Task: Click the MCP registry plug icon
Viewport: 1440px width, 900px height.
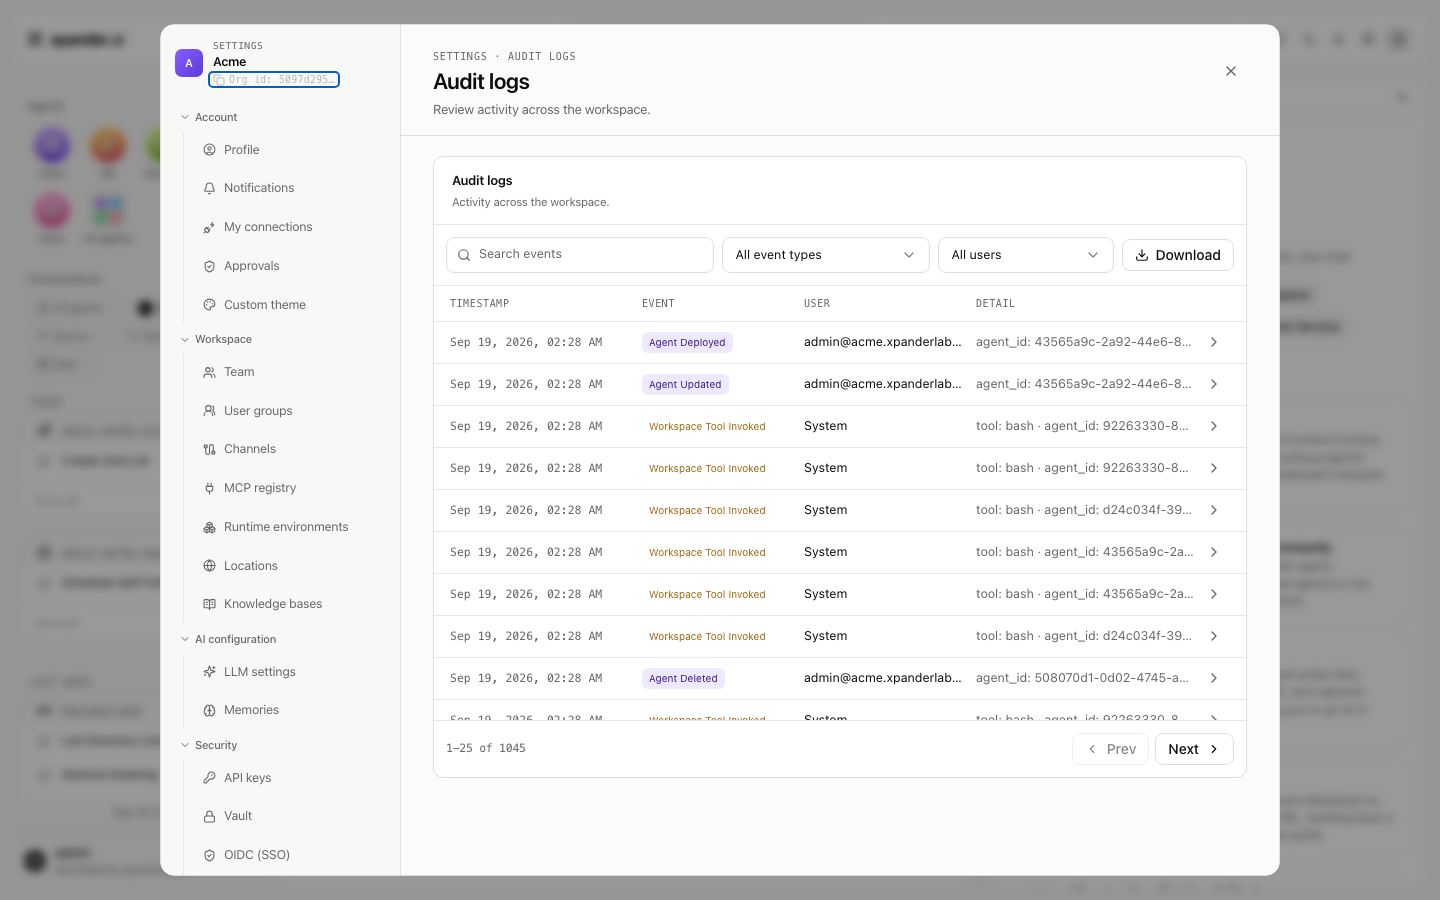Action: [x=210, y=488]
